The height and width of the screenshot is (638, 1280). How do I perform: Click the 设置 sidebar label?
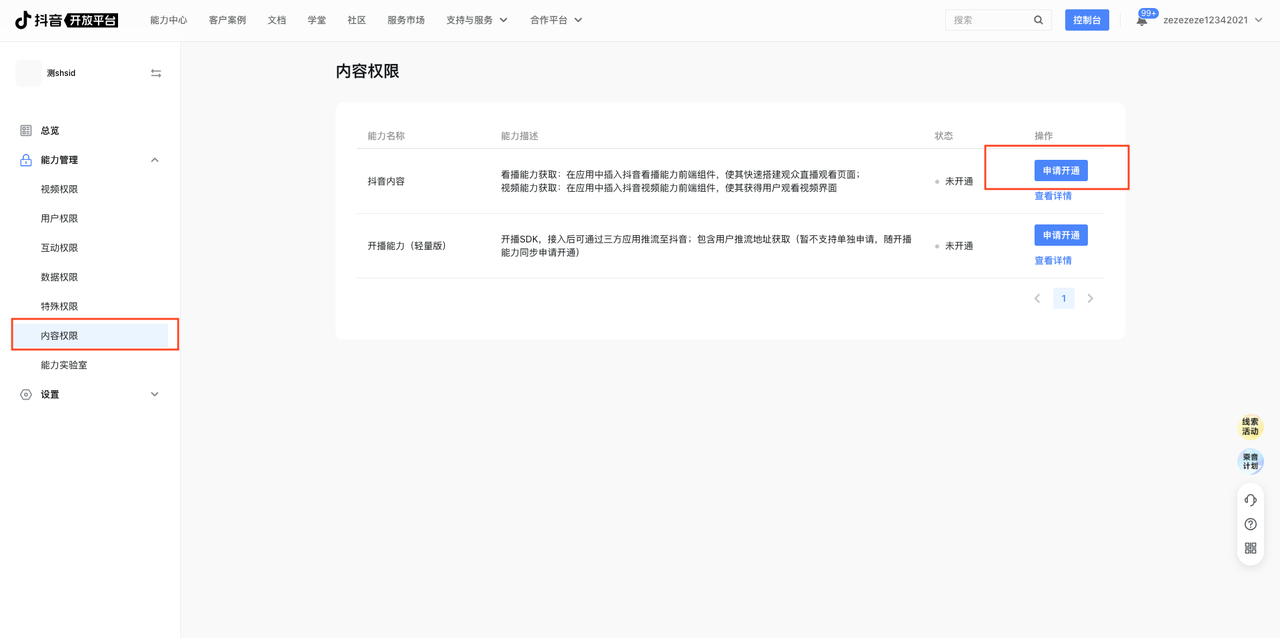tap(50, 394)
